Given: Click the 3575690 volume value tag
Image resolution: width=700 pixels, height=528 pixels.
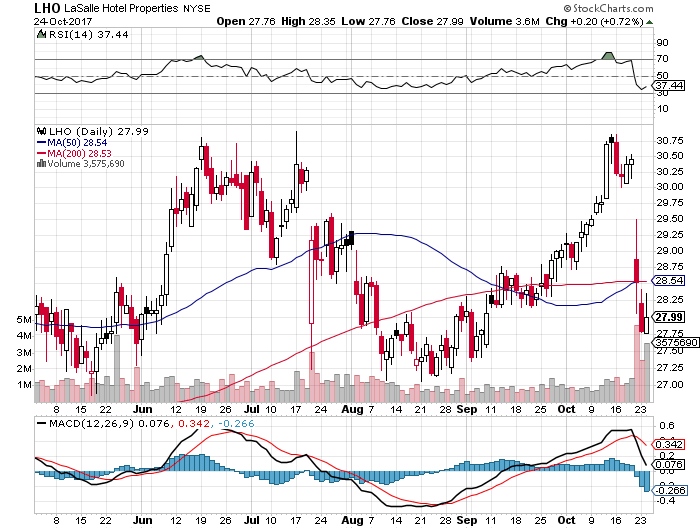Looking at the screenshot, I should [x=668, y=342].
